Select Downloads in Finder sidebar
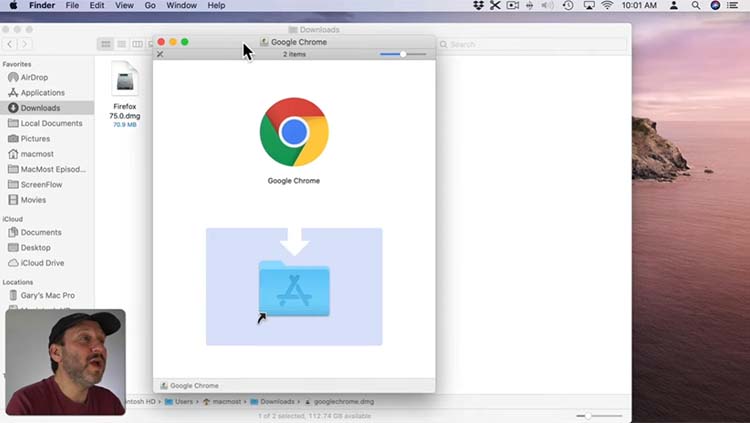This screenshot has width=750, height=423. (47, 108)
